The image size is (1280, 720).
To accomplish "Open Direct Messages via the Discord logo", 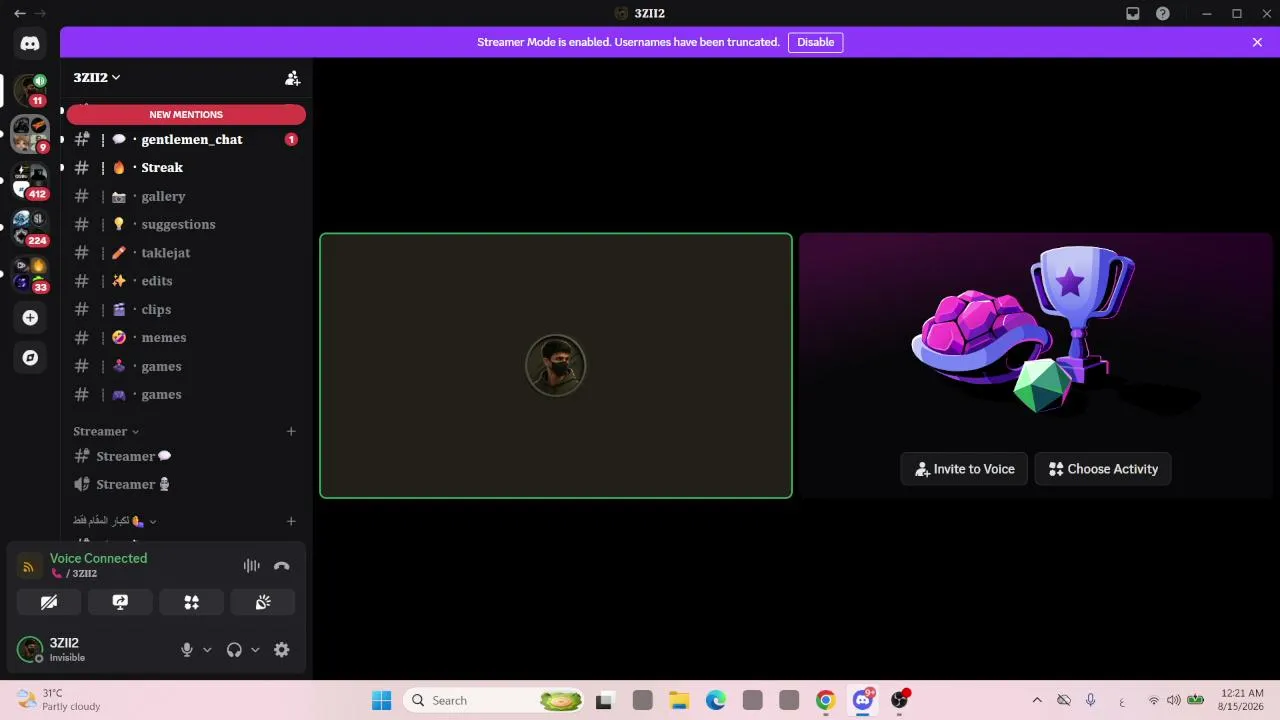I will pos(30,43).
